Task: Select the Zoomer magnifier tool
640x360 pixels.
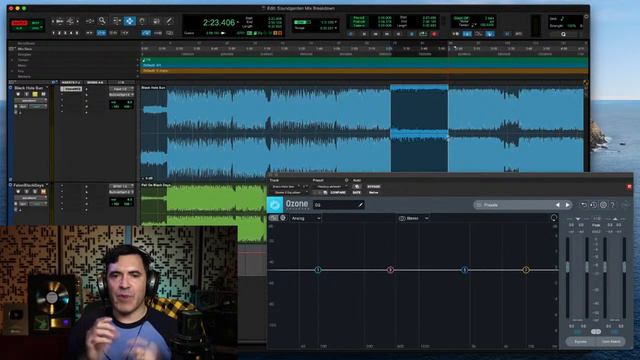Action: [x=102, y=21]
